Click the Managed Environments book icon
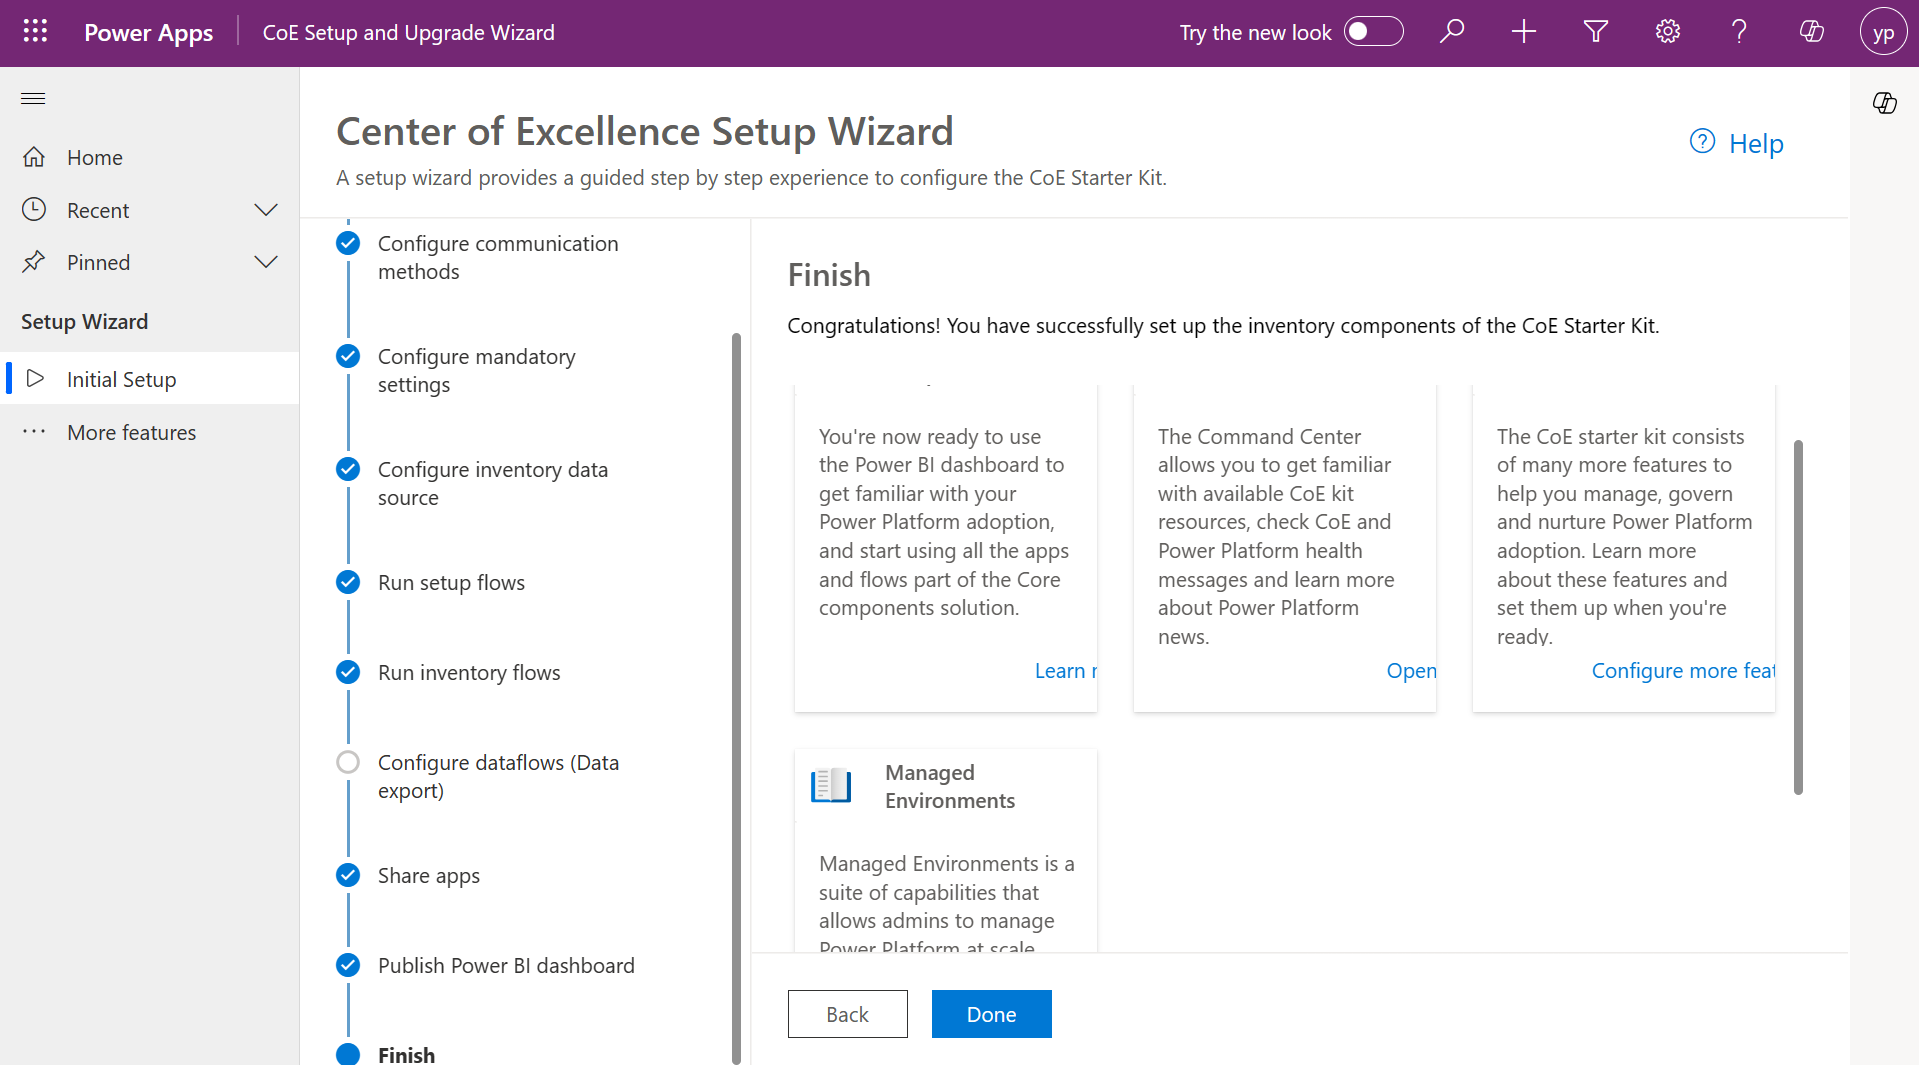 tap(830, 785)
